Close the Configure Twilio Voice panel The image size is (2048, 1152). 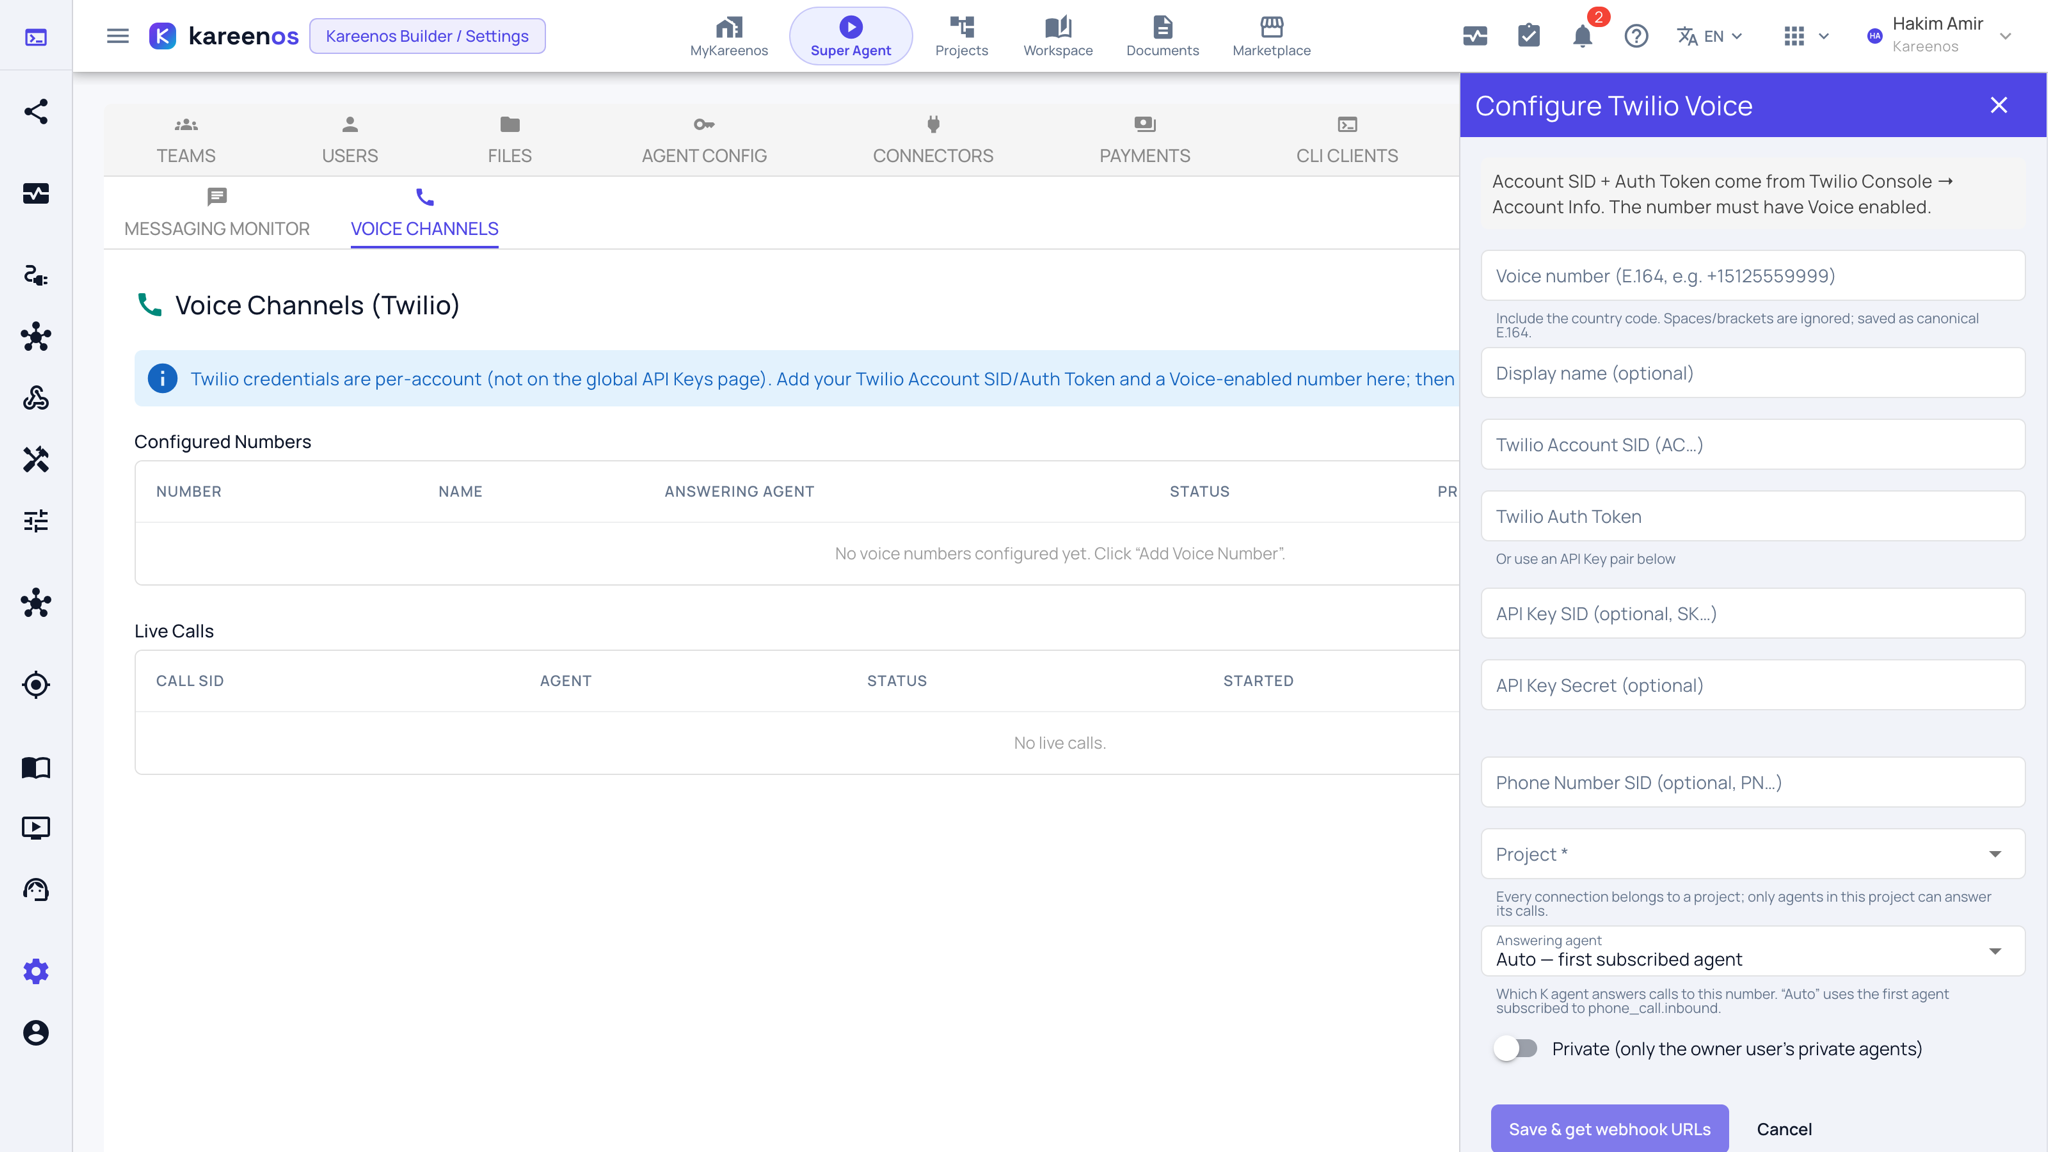1999,105
